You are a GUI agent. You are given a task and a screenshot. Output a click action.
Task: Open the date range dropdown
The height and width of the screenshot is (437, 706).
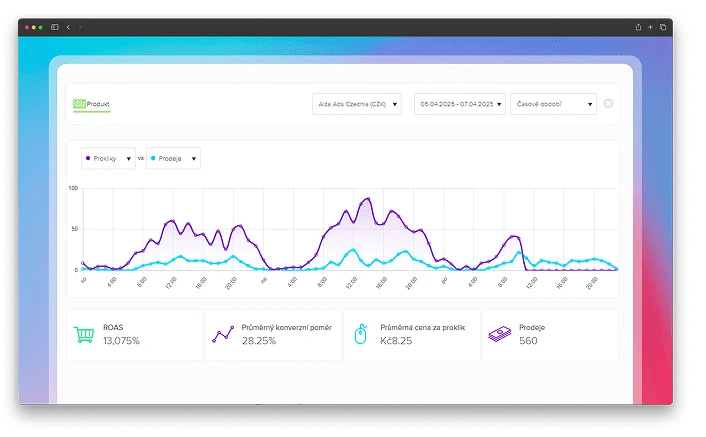pyautogui.click(x=460, y=104)
